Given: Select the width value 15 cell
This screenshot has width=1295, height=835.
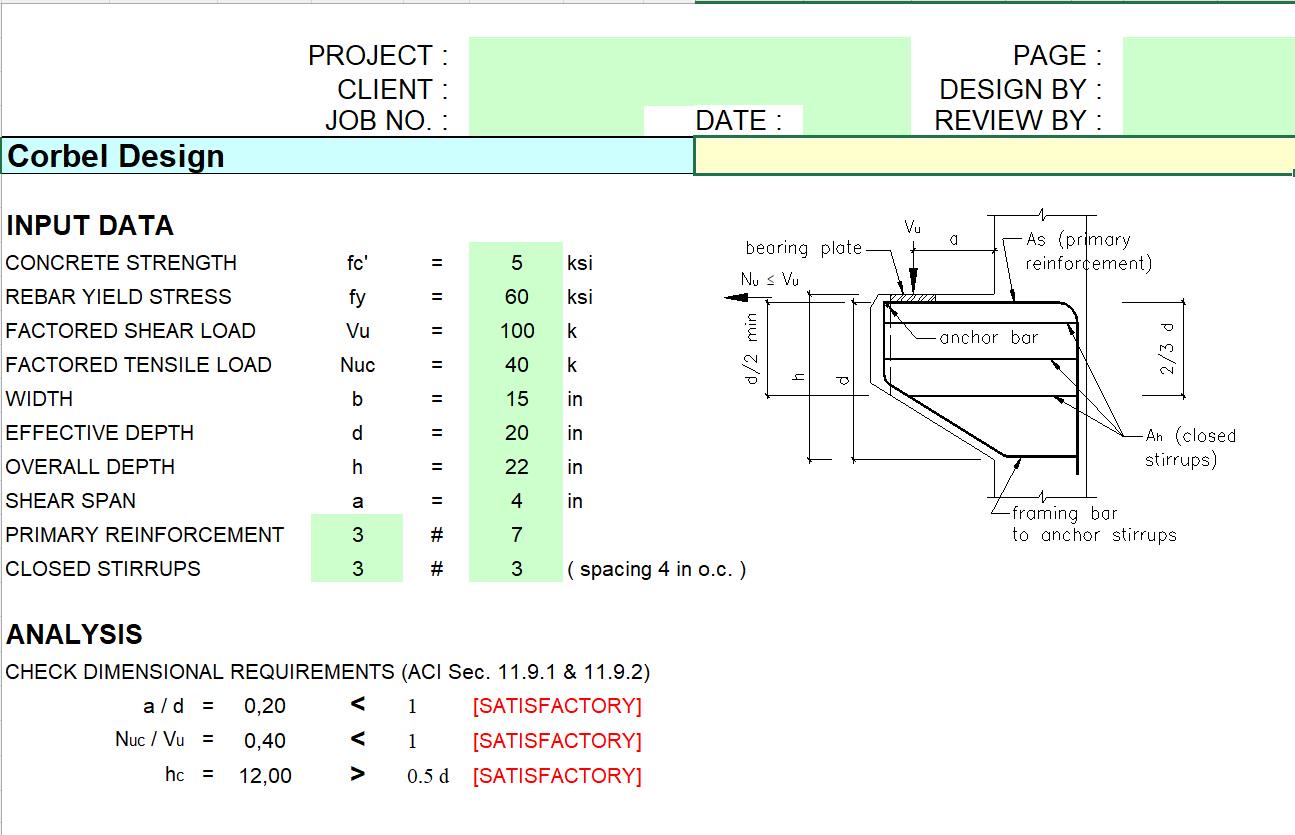Looking at the screenshot, I should (516, 399).
